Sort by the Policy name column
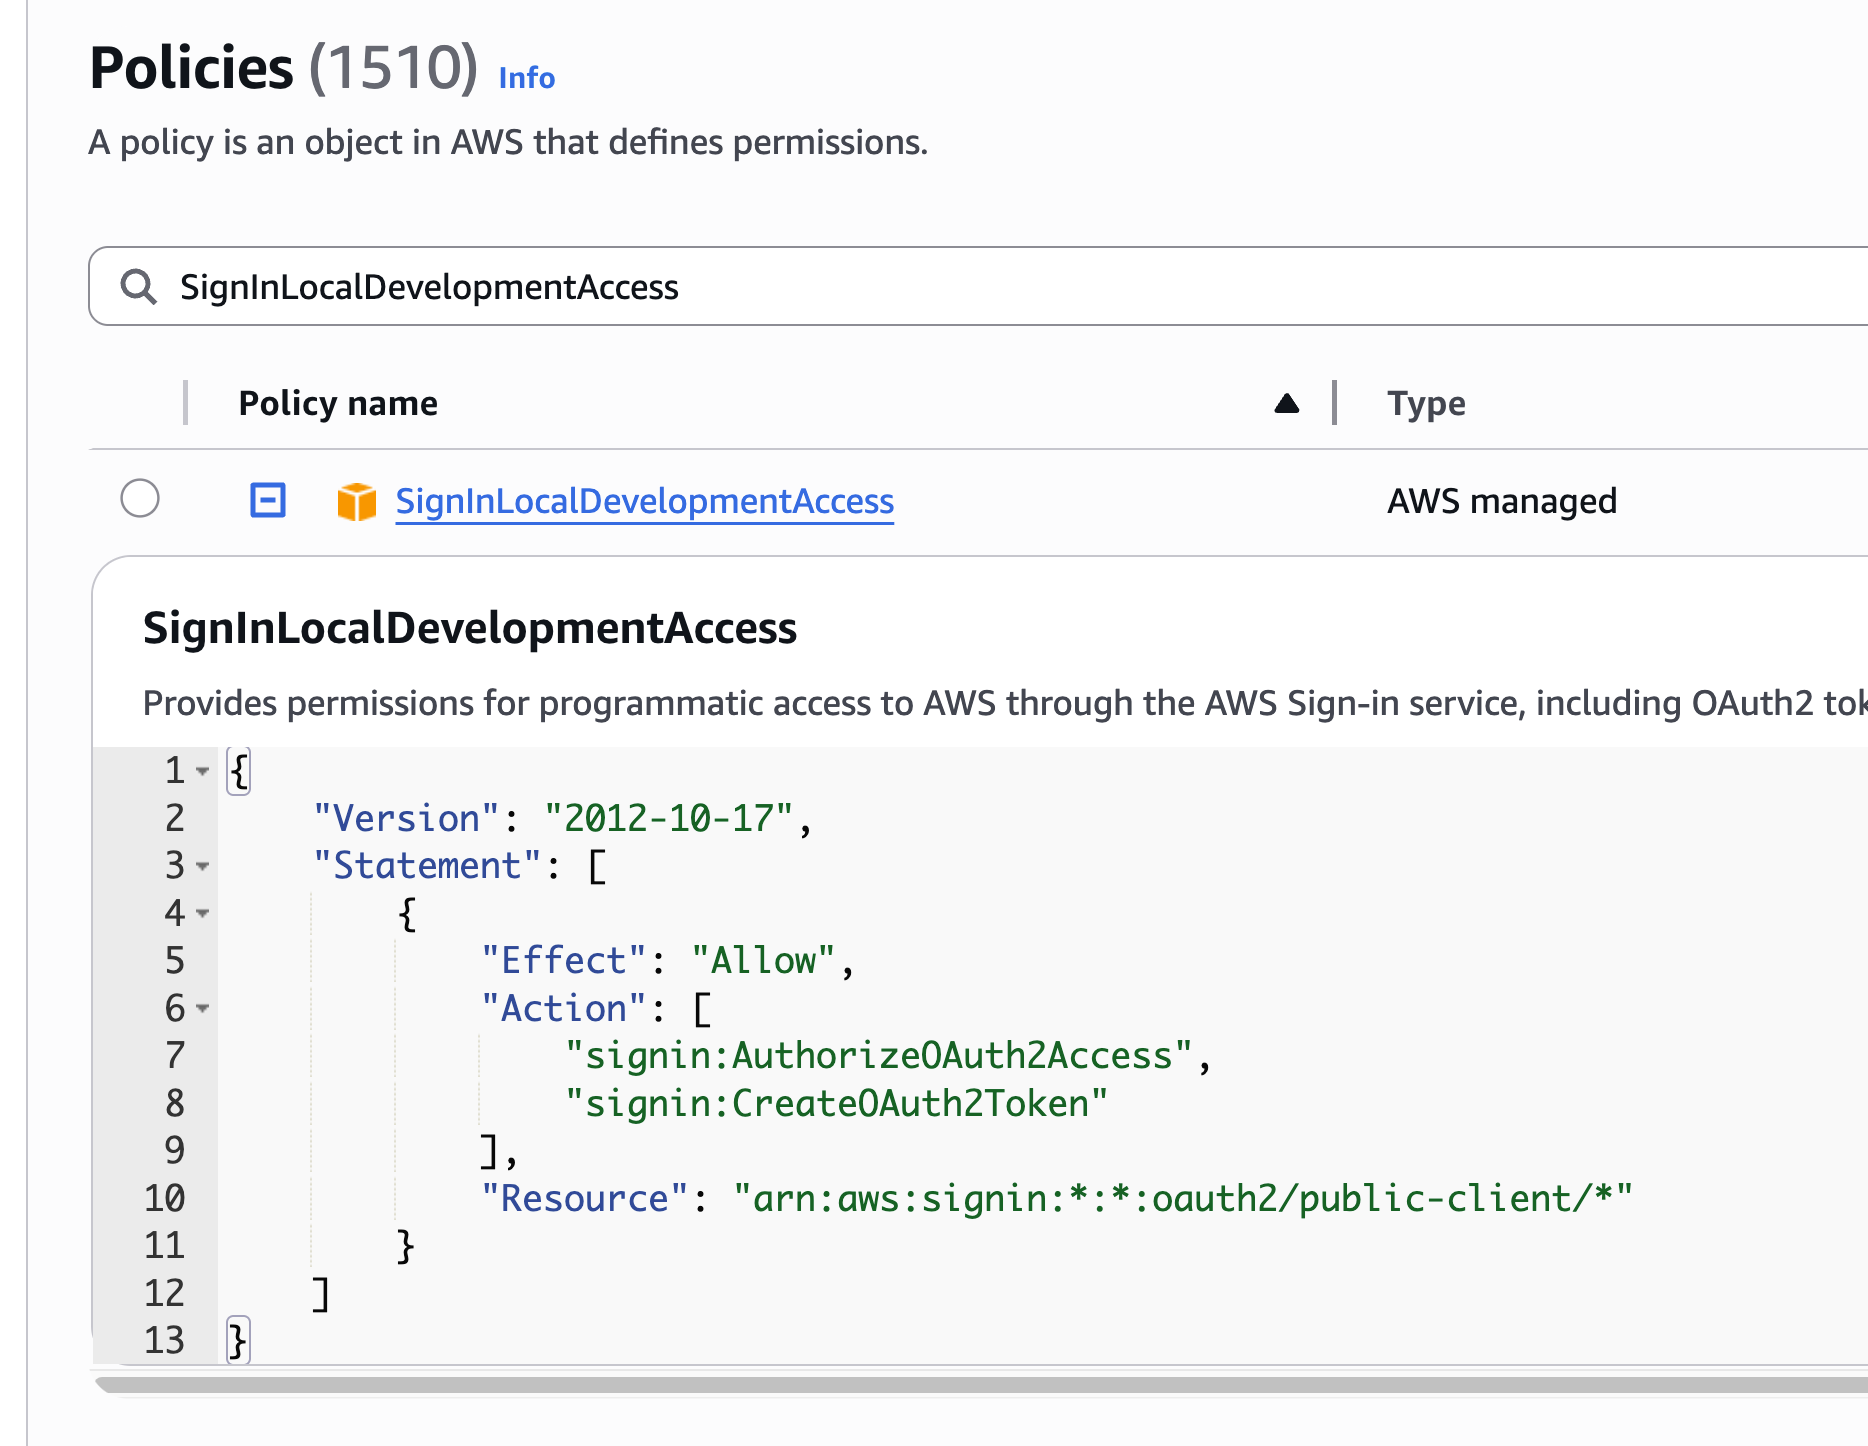This screenshot has width=1868, height=1446. pyautogui.click(x=338, y=403)
